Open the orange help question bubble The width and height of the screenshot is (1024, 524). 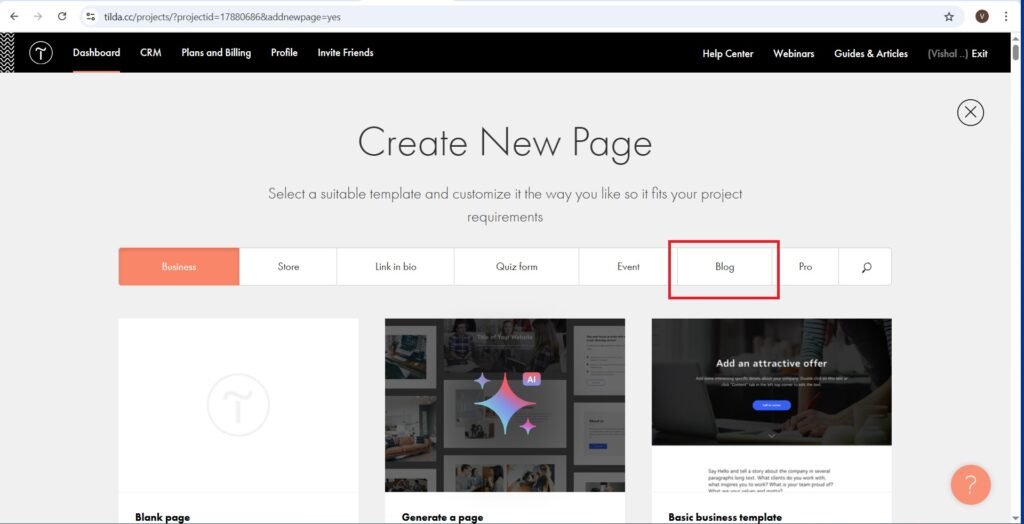click(970, 485)
